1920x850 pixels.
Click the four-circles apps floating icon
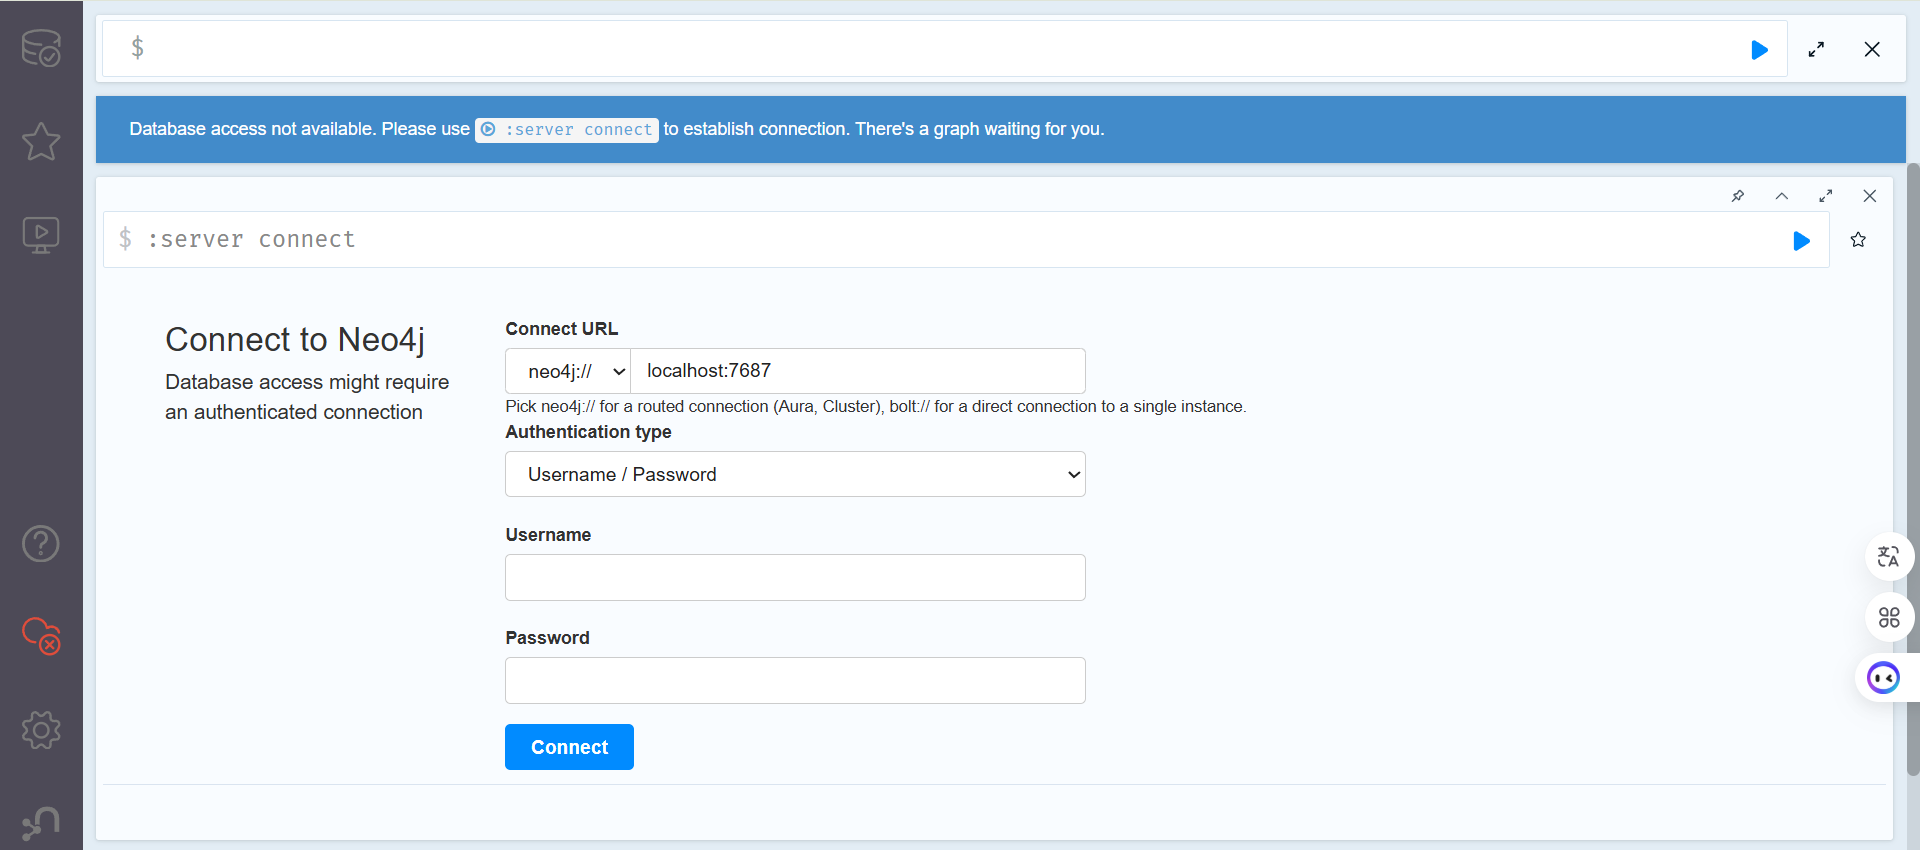point(1889,617)
